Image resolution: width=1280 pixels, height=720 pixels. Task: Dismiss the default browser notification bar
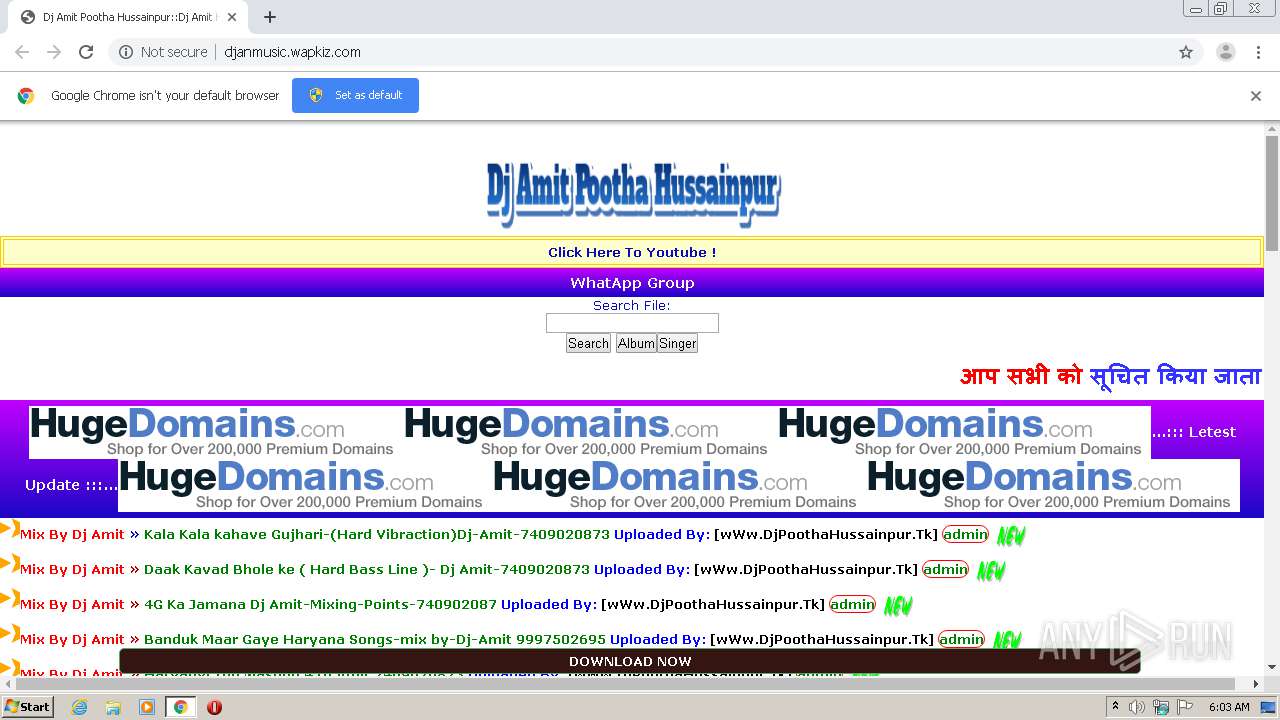[x=1256, y=96]
